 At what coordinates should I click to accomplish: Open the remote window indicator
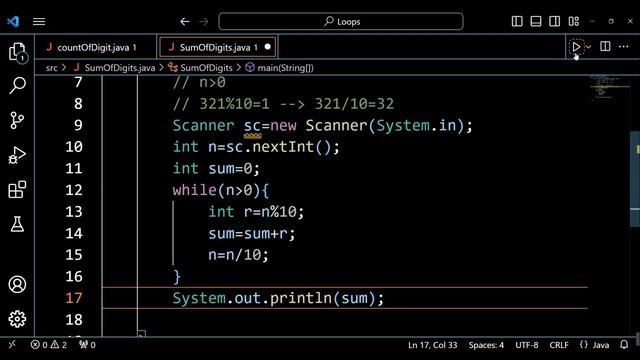pyautogui.click(x=12, y=345)
